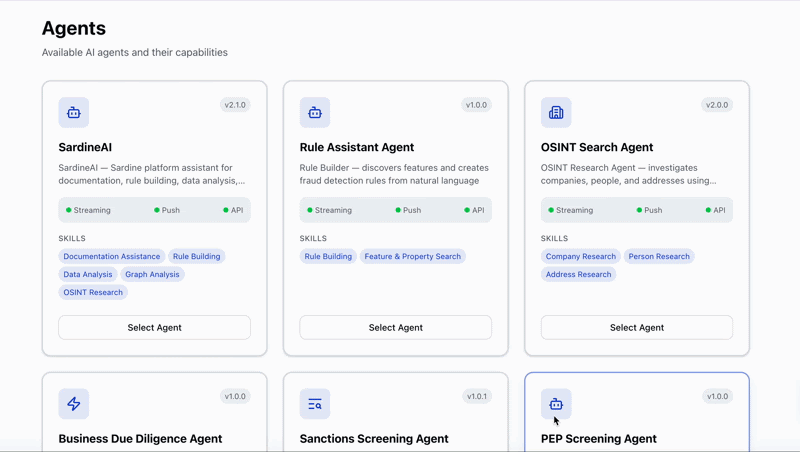Click Rule Assistant's API status indicator

(x=474, y=210)
